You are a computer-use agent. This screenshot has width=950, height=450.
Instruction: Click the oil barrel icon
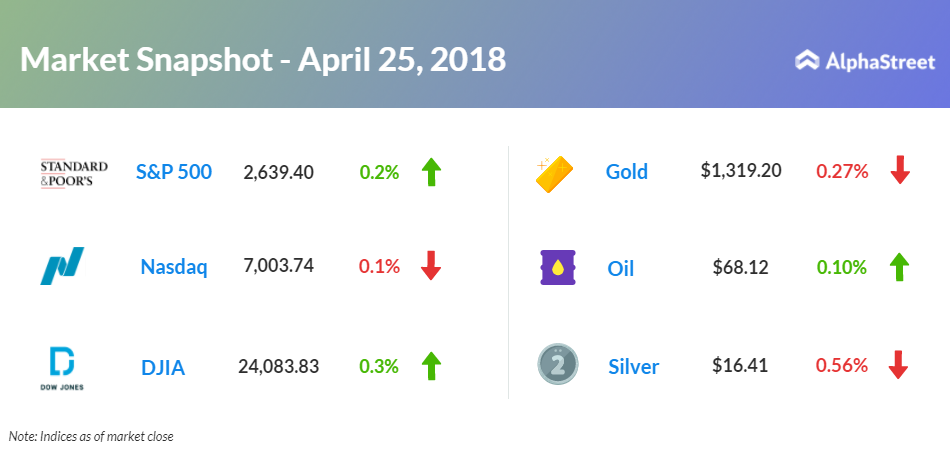[x=556, y=268]
